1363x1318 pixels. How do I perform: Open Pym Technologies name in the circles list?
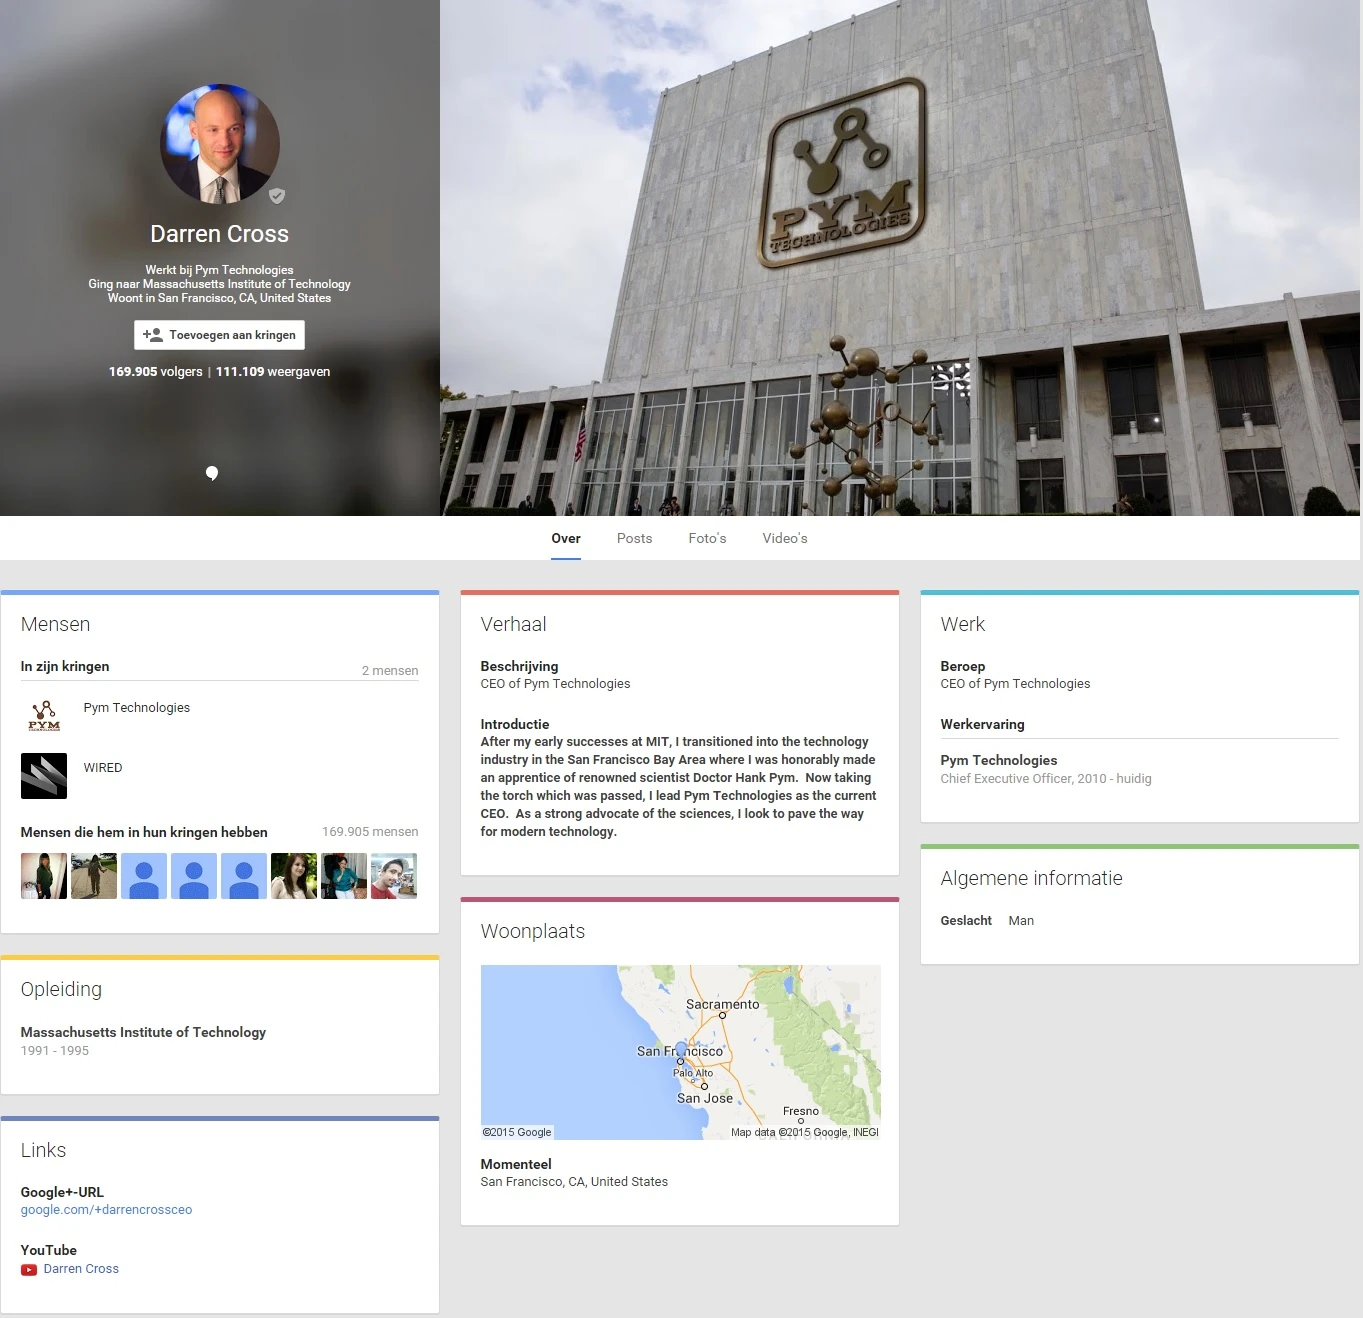137,708
